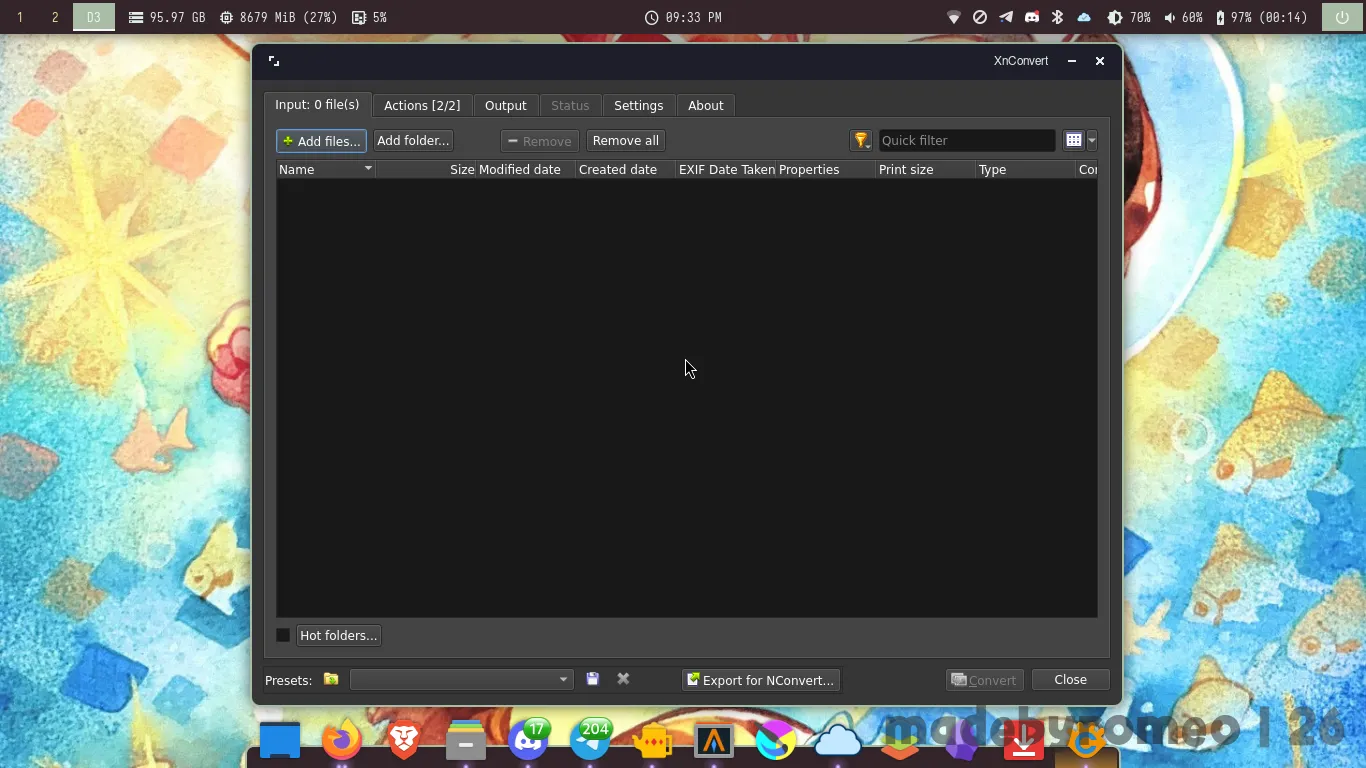Go to the Settings tab
This screenshot has width=1366, height=768.
[638, 105]
